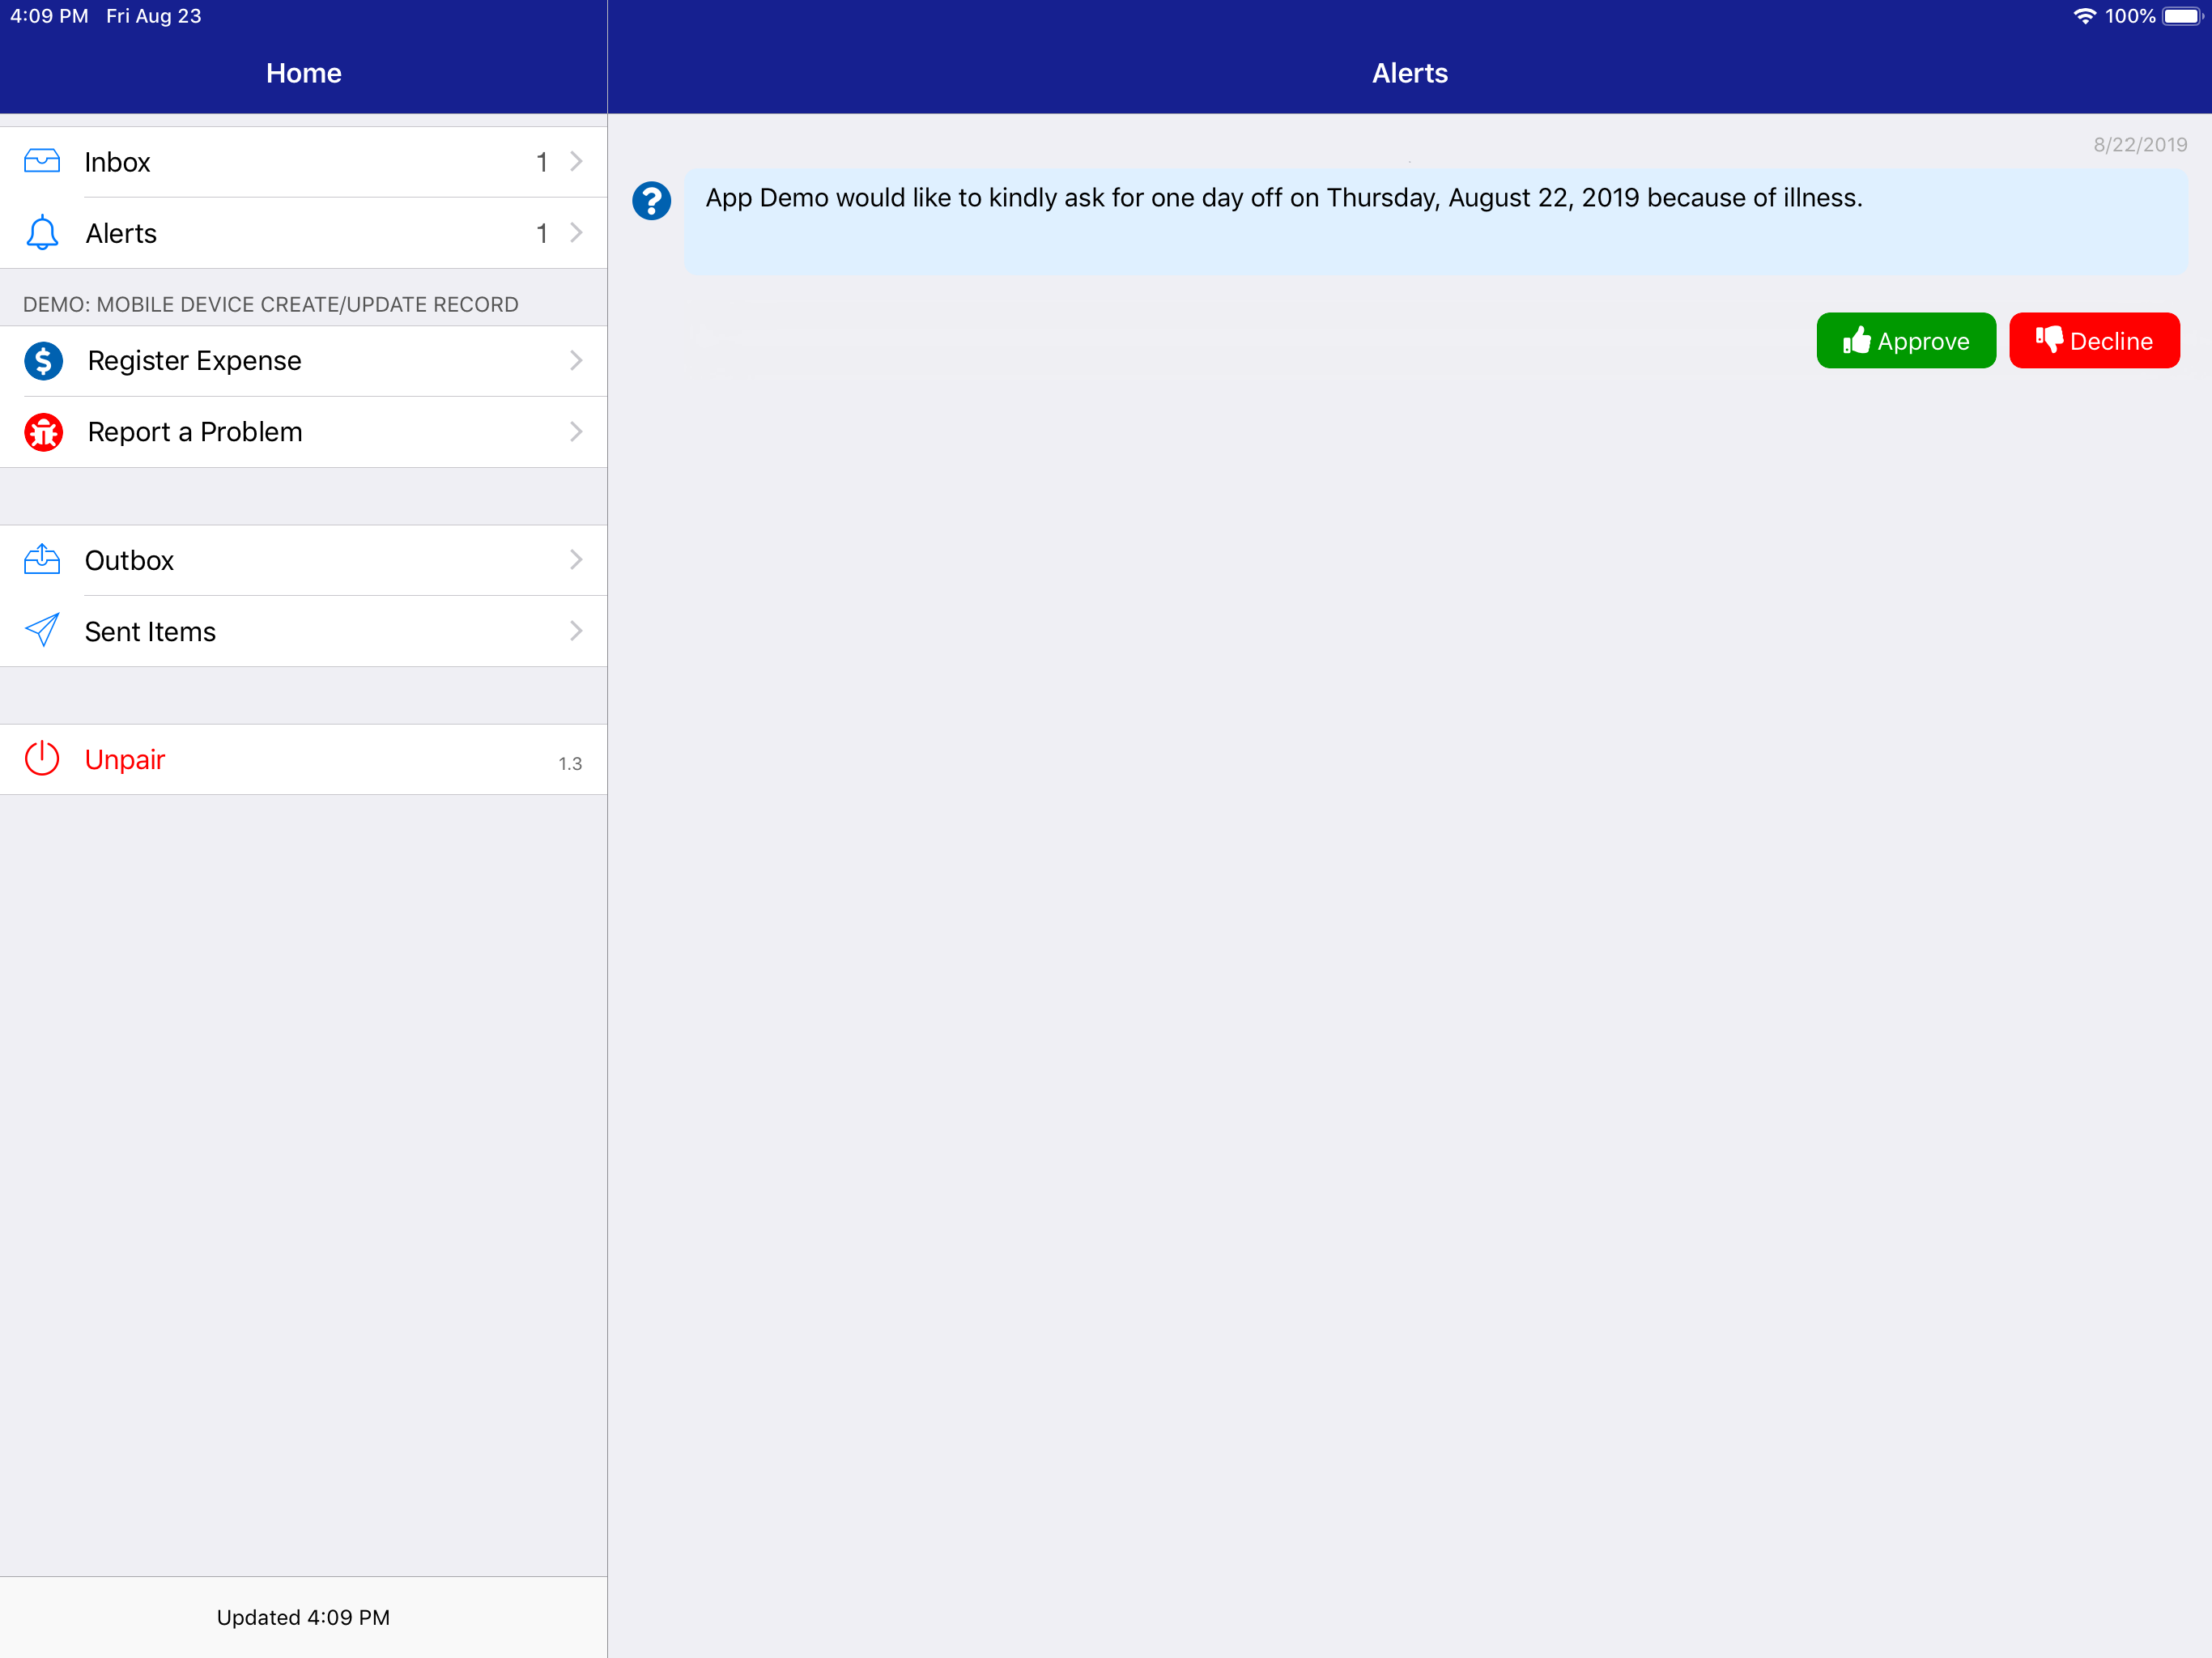Screen dimensions: 2212x1658
Task: Open Report a Problem via its chevron
Action: (x=576, y=432)
